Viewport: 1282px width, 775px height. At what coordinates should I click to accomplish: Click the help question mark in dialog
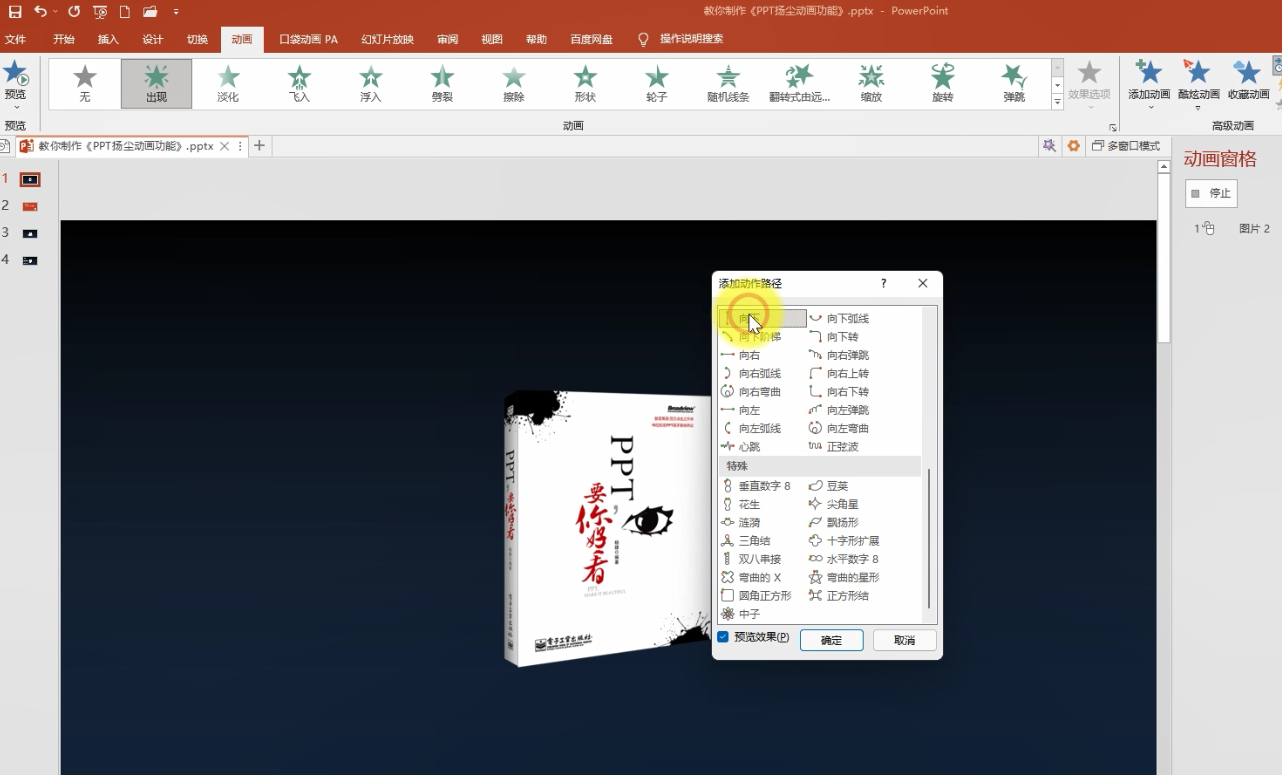(884, 284)
